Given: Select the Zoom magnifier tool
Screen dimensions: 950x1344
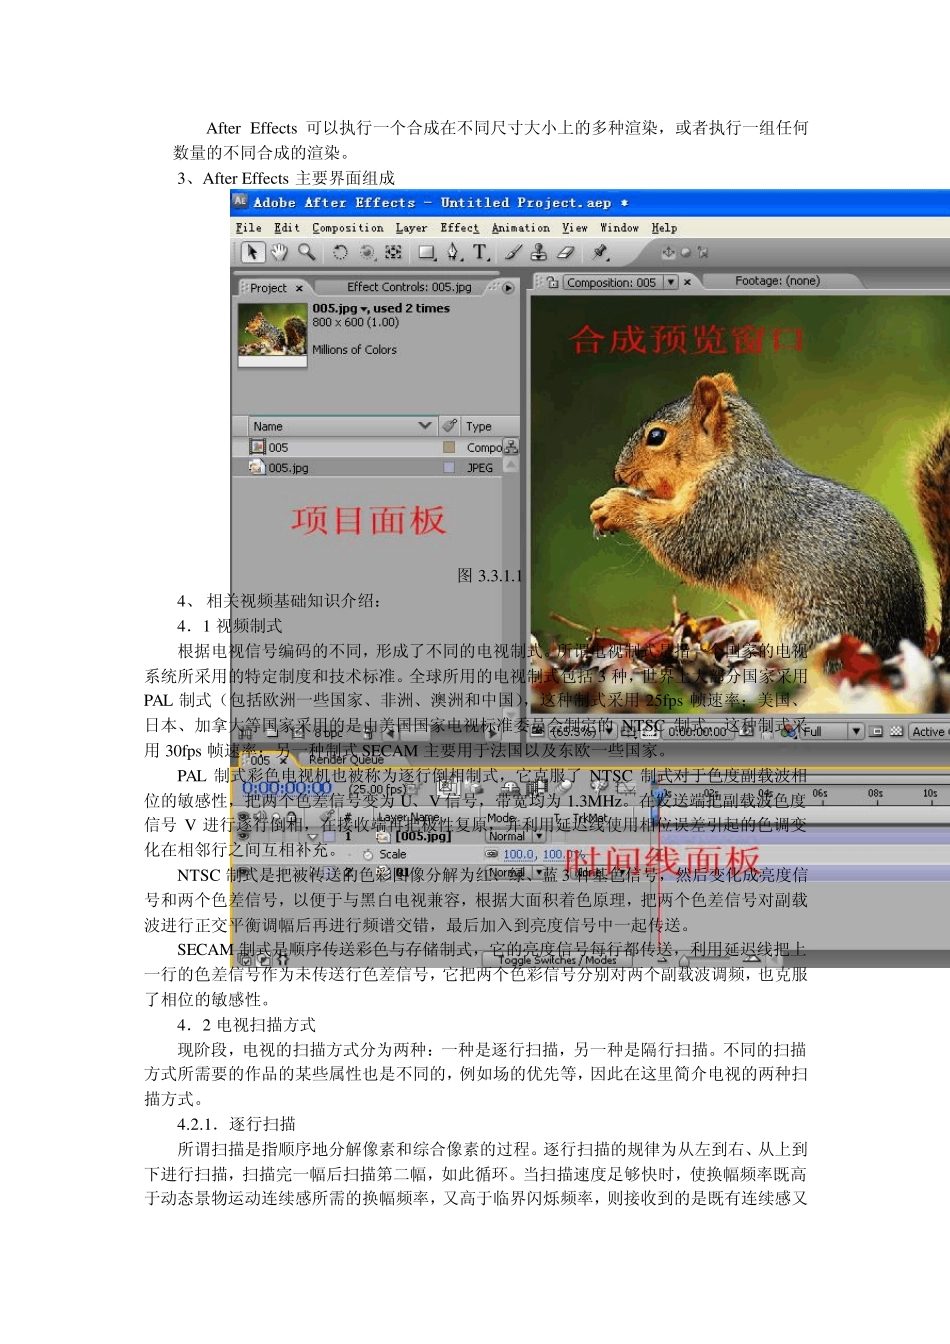Looking at the screenshot, I should tap(307, 252).
